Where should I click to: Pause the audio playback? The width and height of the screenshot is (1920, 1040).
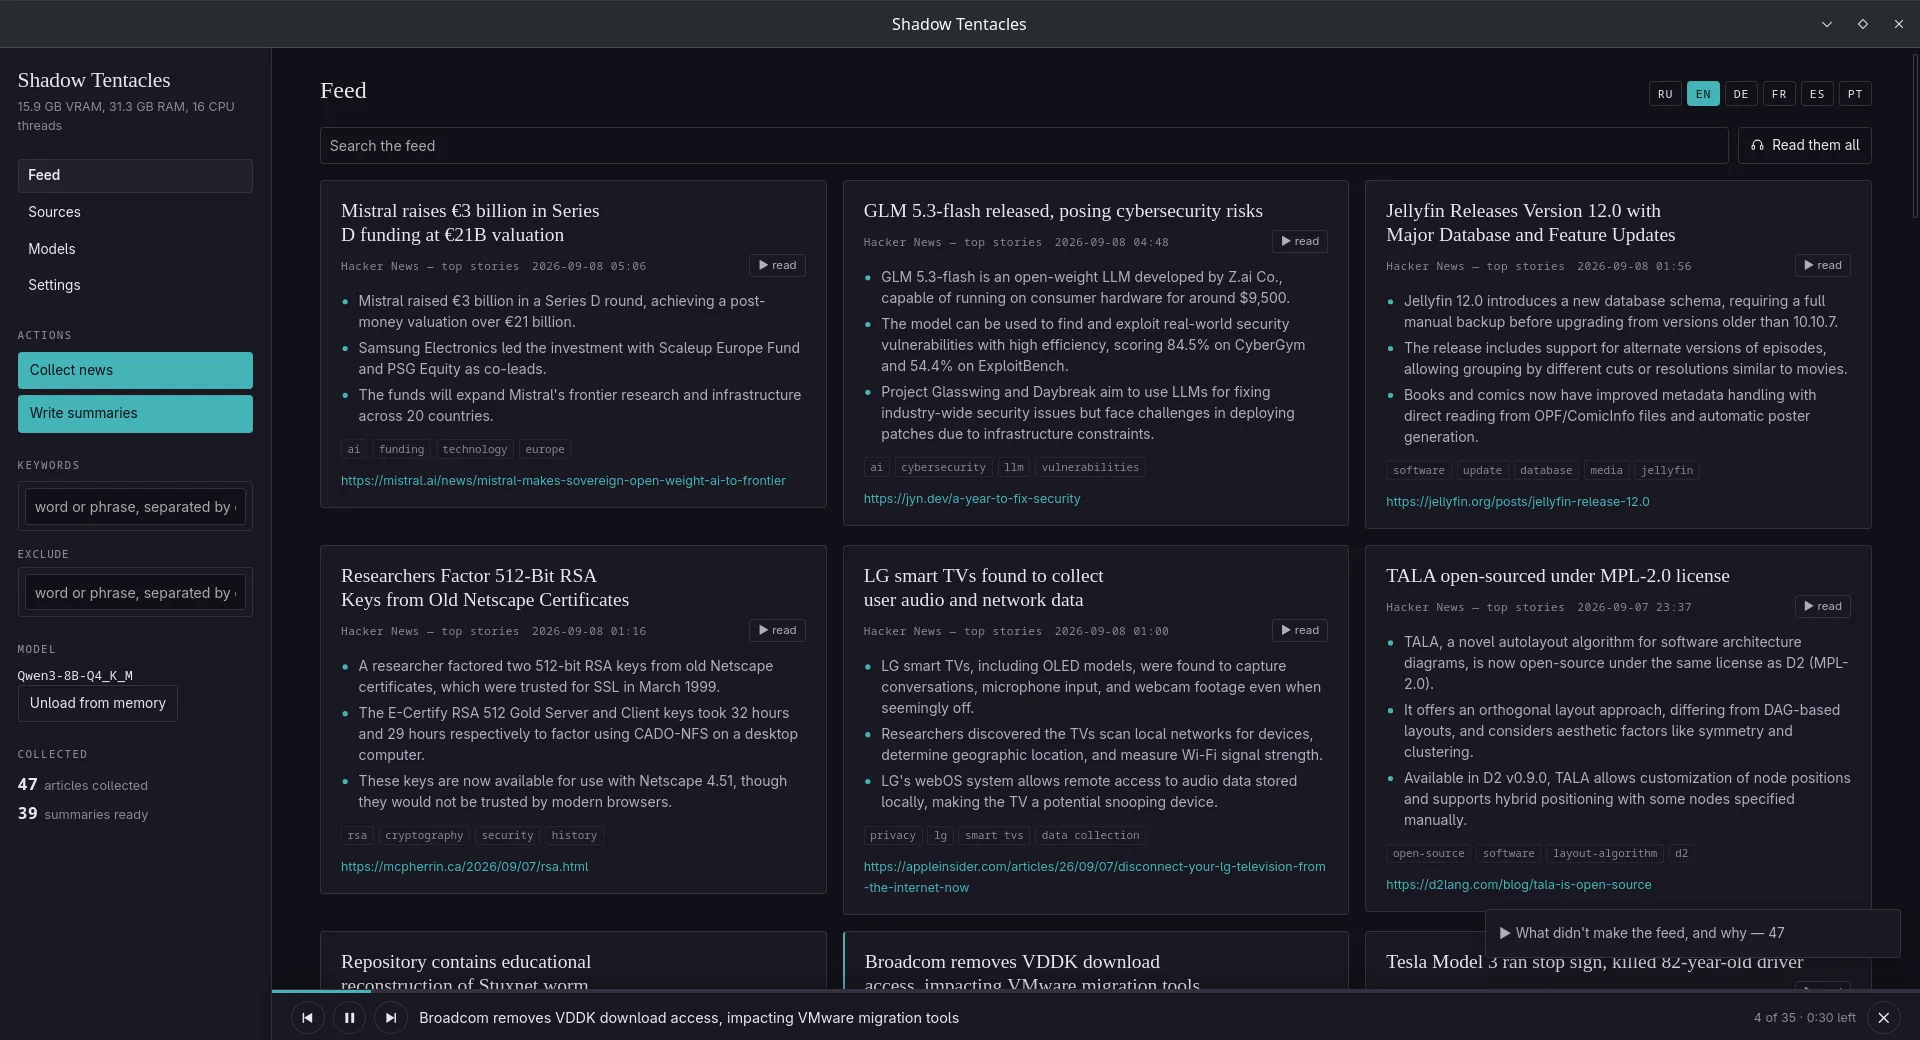tap(349, 1018)
